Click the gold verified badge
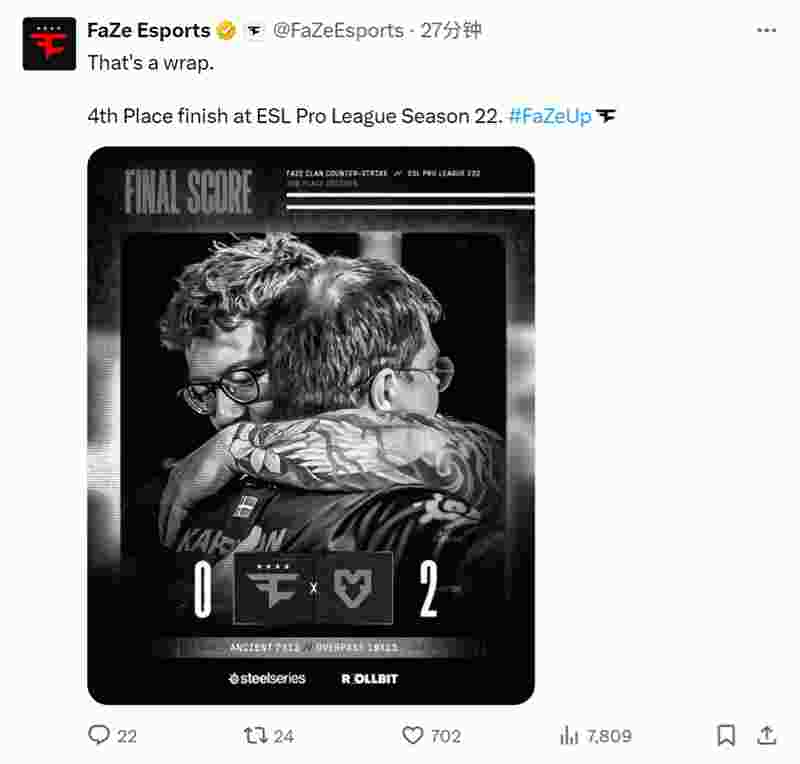The height and width of the screenshot is (764, 800). [226, 31]
